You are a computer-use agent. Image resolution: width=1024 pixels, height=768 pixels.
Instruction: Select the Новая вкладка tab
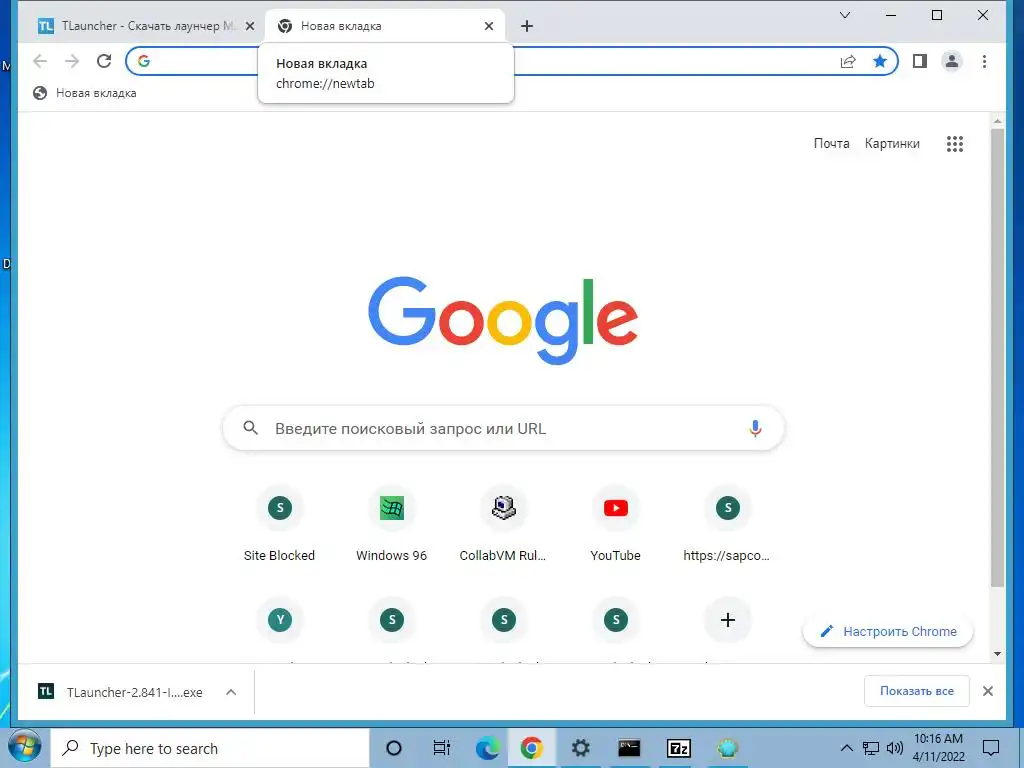point(386,26)
